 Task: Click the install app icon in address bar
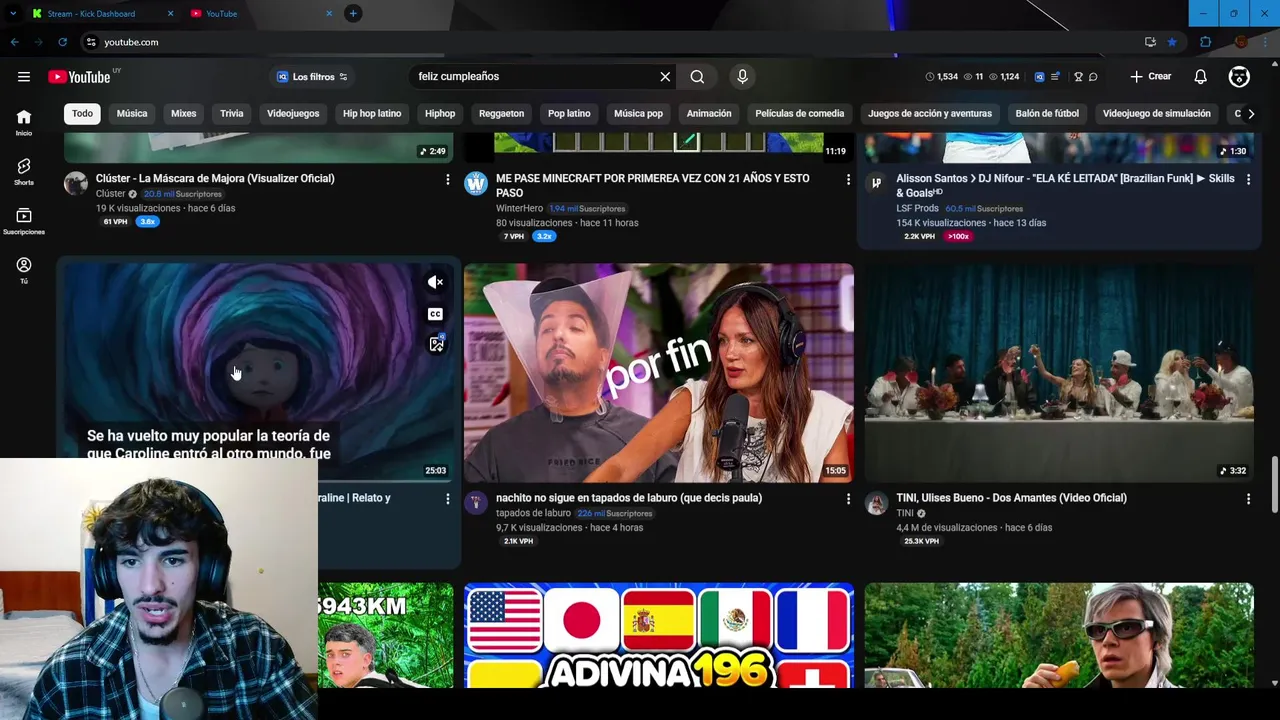coord(1150,42)
